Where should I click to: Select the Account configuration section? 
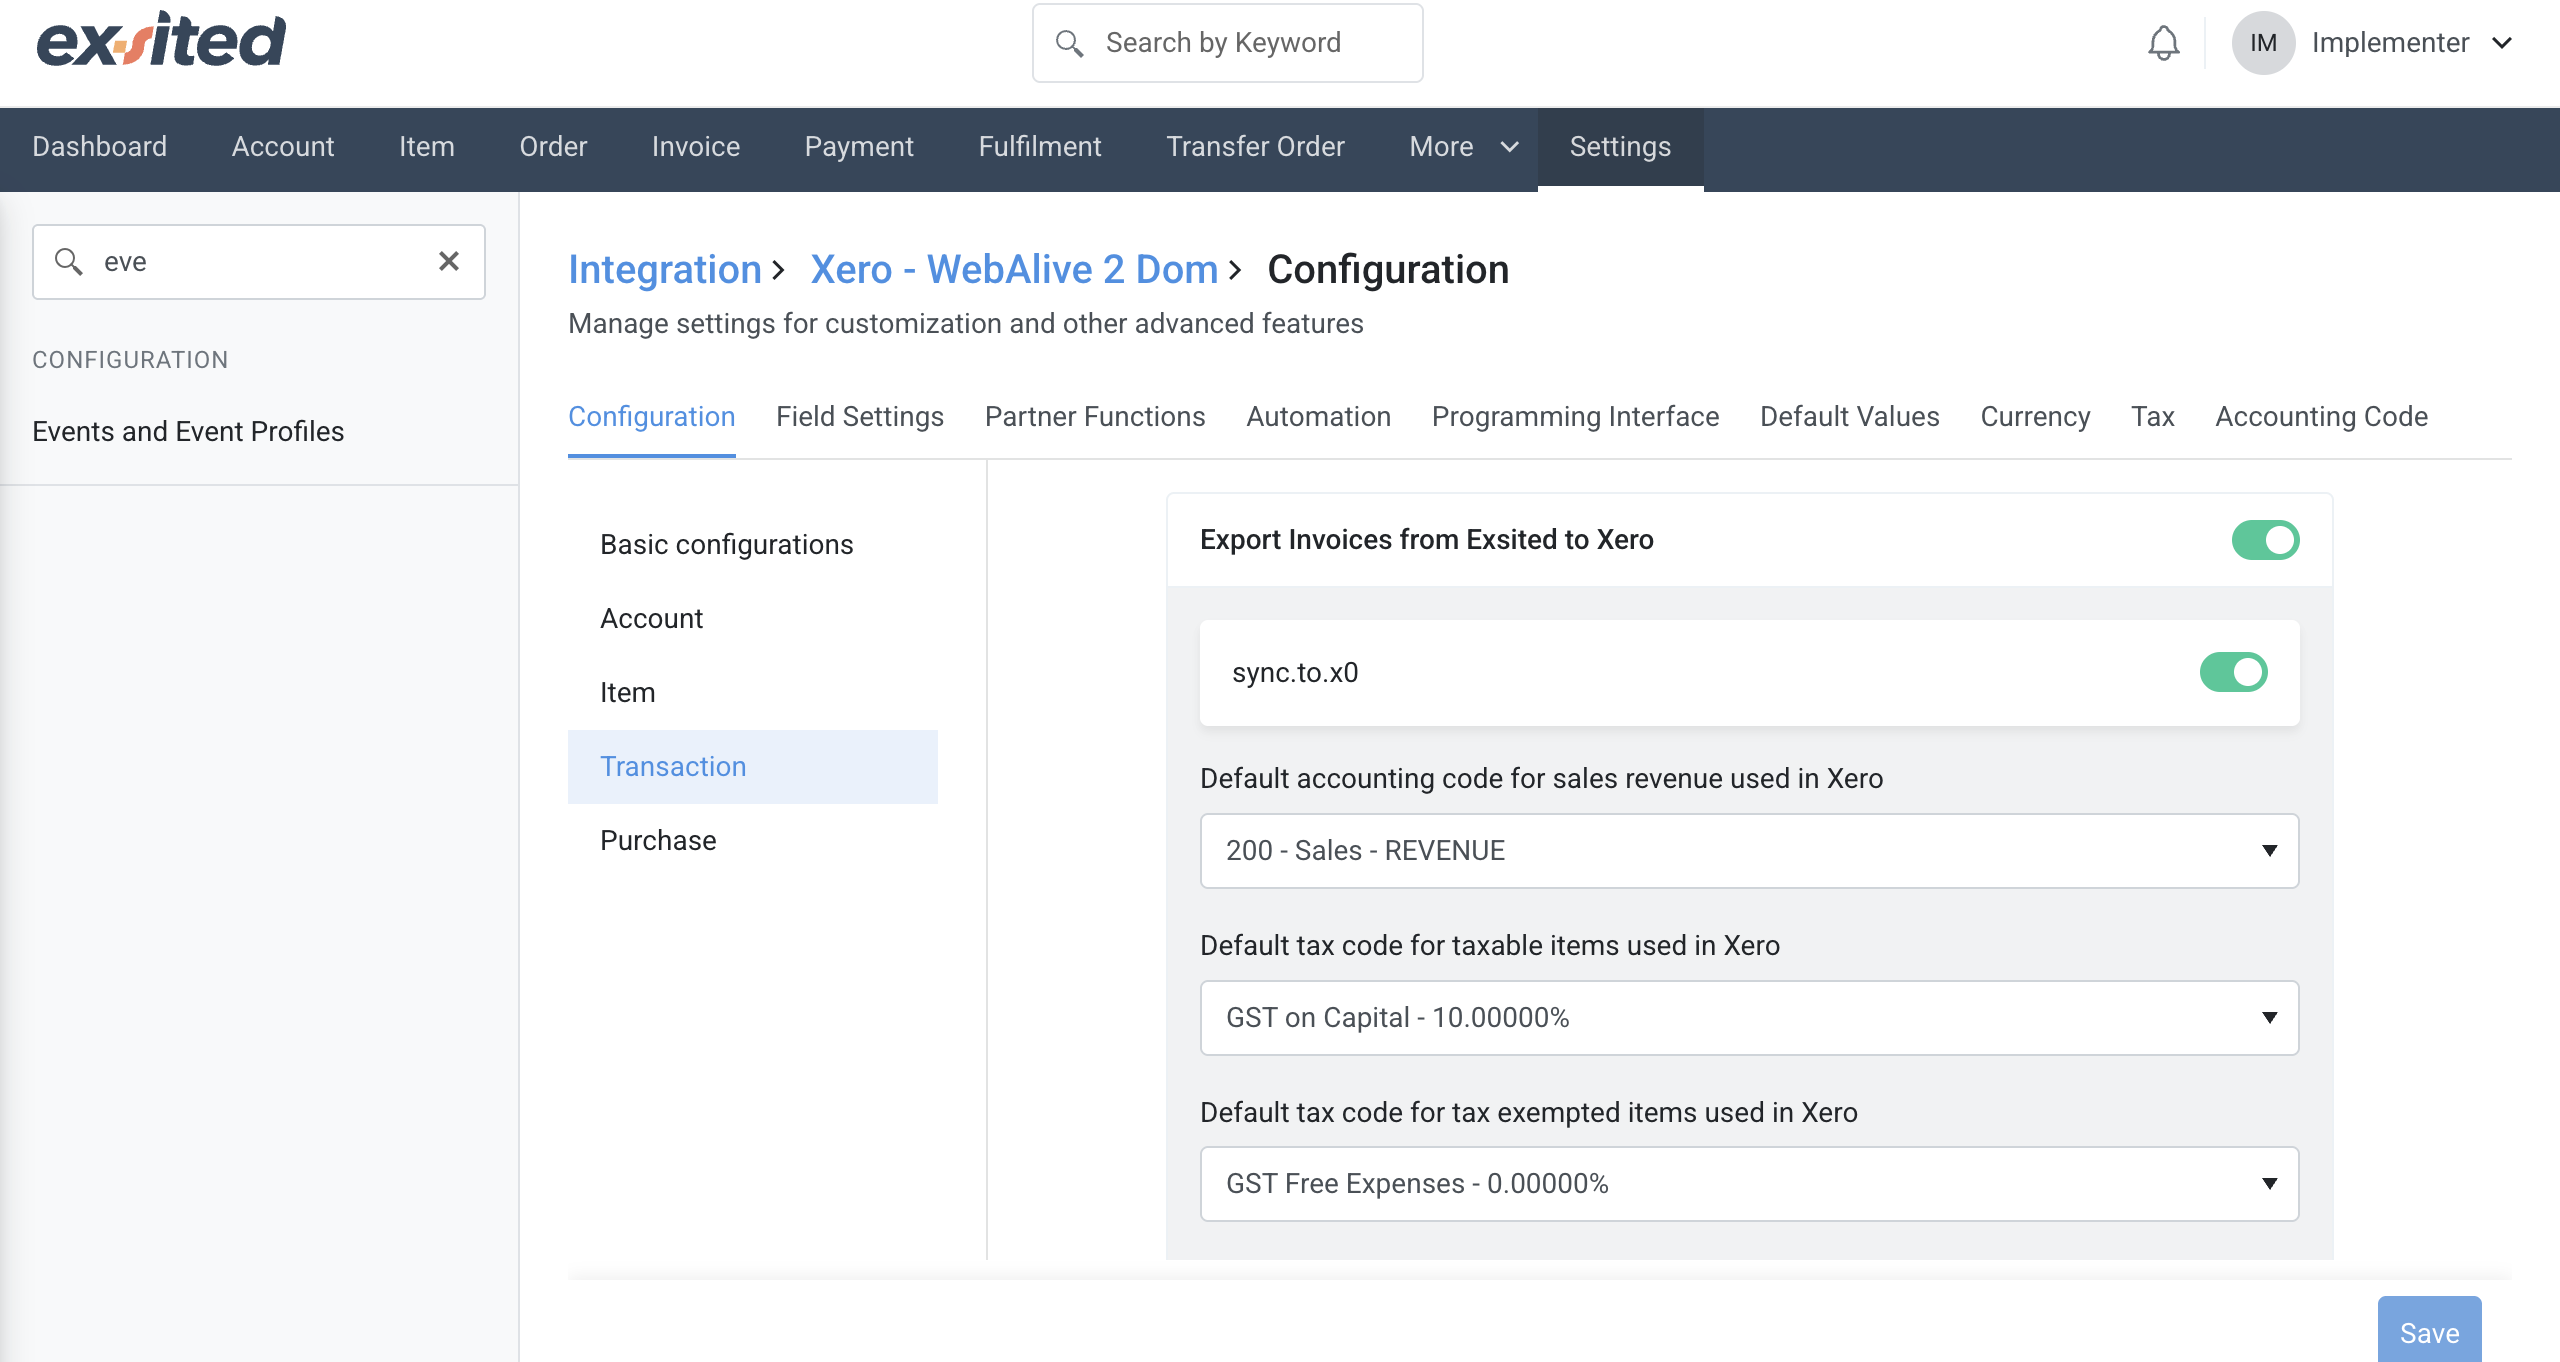click(651, 619)
